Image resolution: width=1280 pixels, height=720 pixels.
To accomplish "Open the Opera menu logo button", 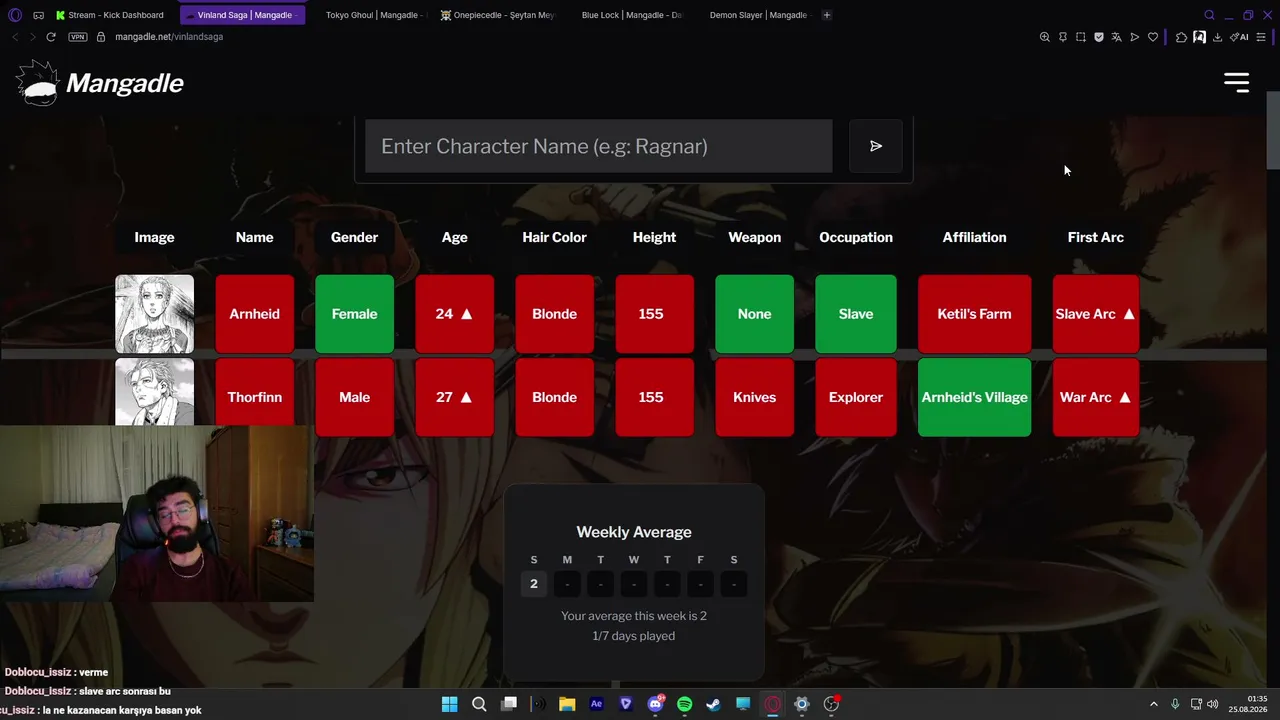I will pos(15,15).
